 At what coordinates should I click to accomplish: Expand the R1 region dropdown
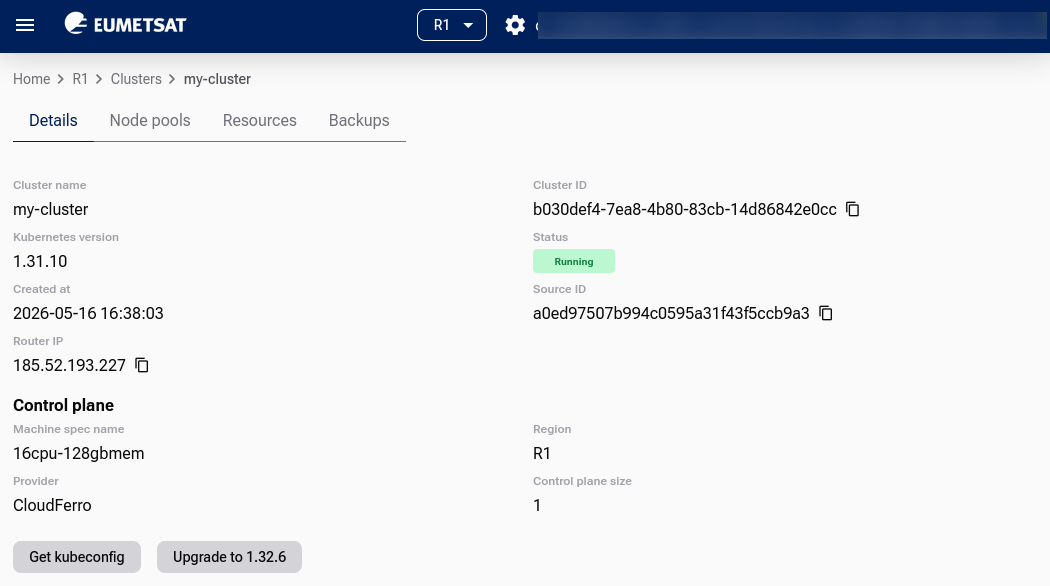click(452, 25)
